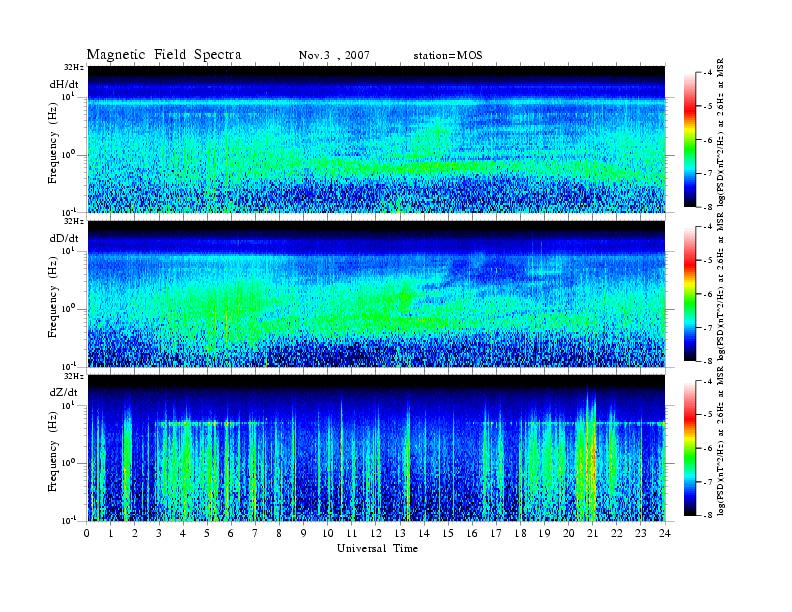Click the 'Nov.3 , 2007' date label
Screen dimensions: 792x612
point(334,56)
